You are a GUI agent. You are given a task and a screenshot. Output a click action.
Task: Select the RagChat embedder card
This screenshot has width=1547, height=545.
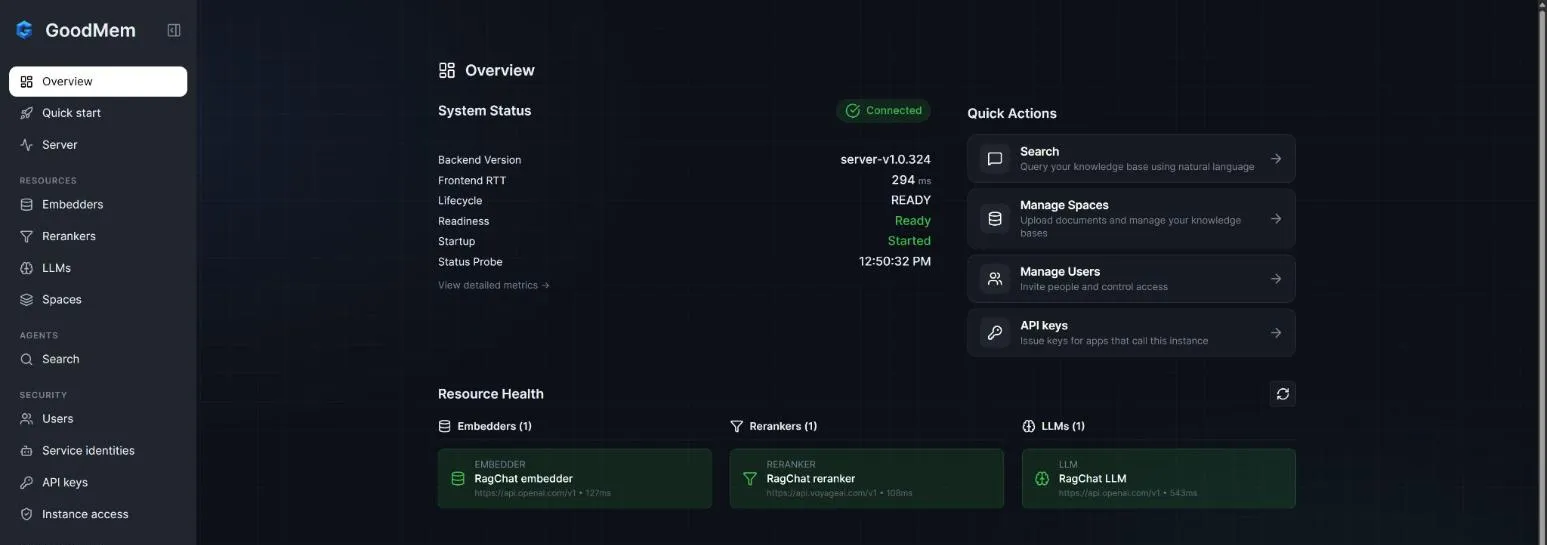click(575, 478)
